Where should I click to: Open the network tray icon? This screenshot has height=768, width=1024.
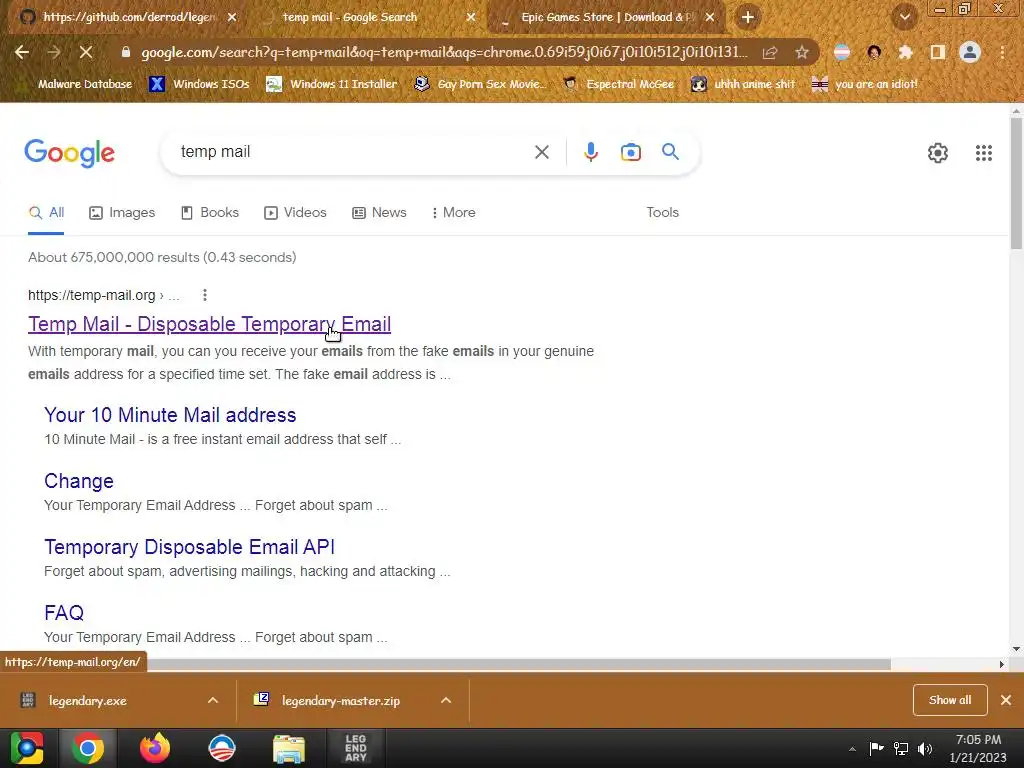(901, 749)
